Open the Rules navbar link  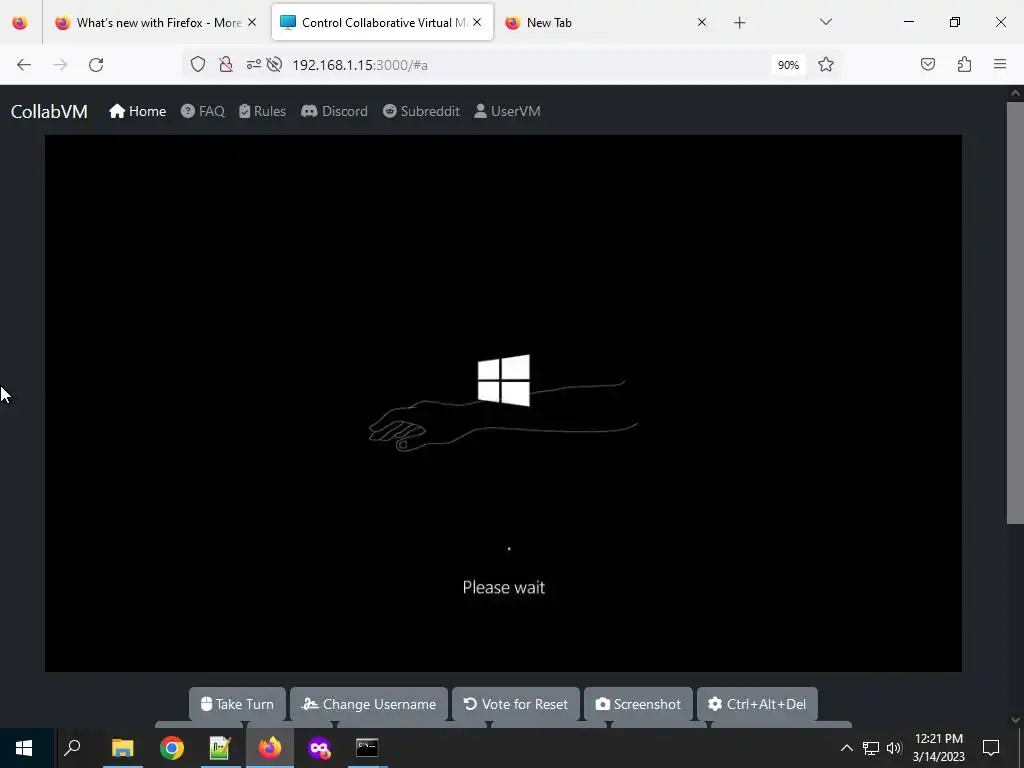[262, 111]
